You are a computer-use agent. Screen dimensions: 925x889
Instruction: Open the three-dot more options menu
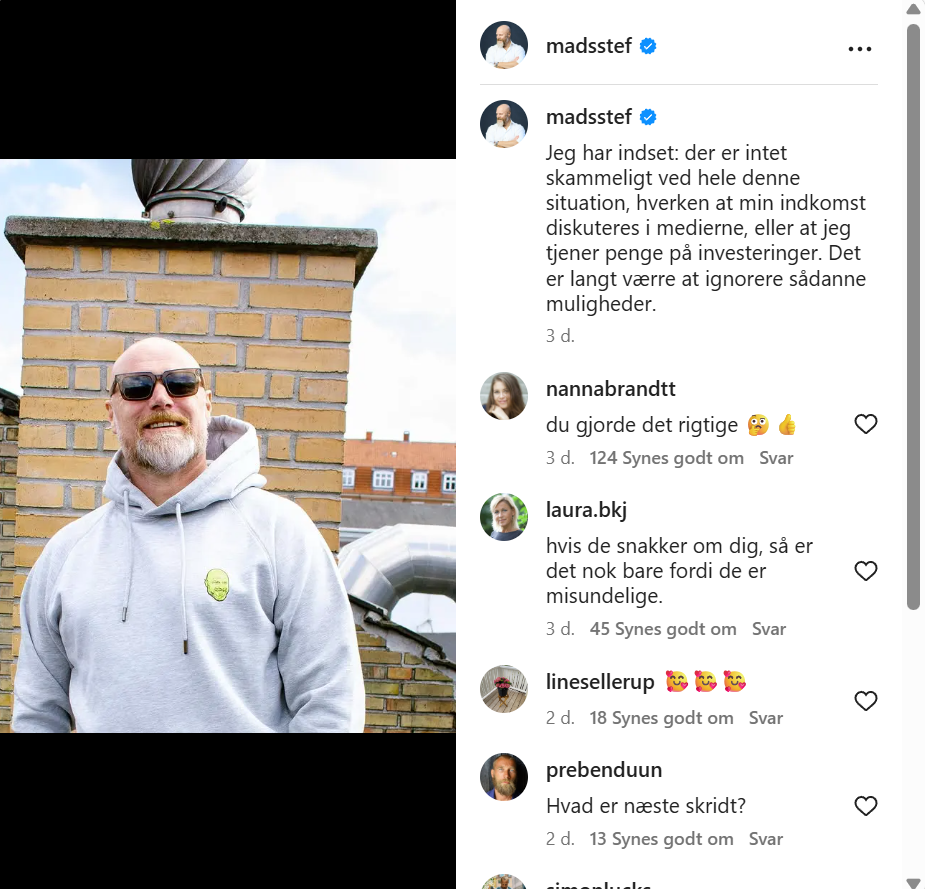(x=860, y=49)
